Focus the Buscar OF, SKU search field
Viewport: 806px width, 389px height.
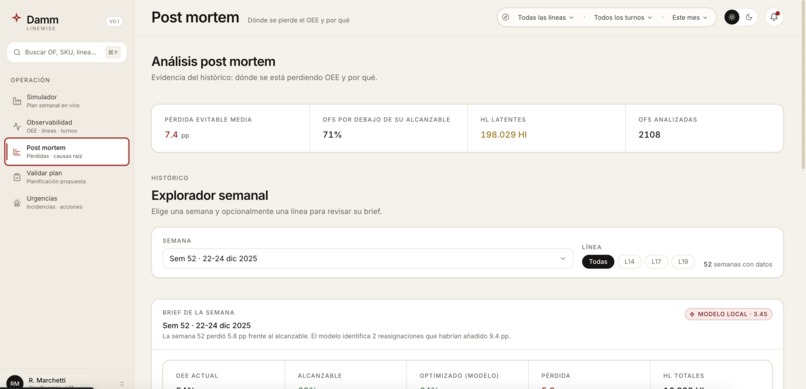(67, 52)
